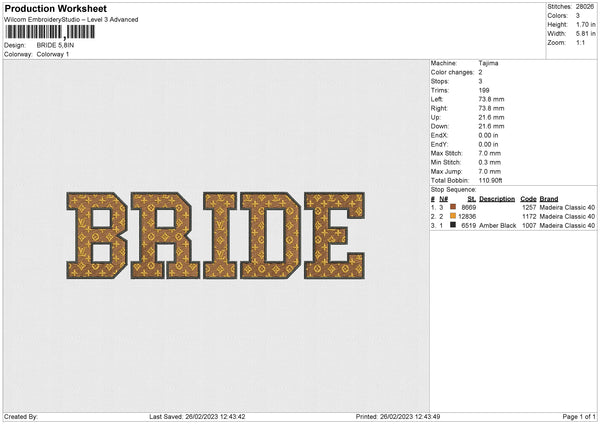Click the Up value 21.6 mm
The image size is (600, 424).
[x=491, y=117]
